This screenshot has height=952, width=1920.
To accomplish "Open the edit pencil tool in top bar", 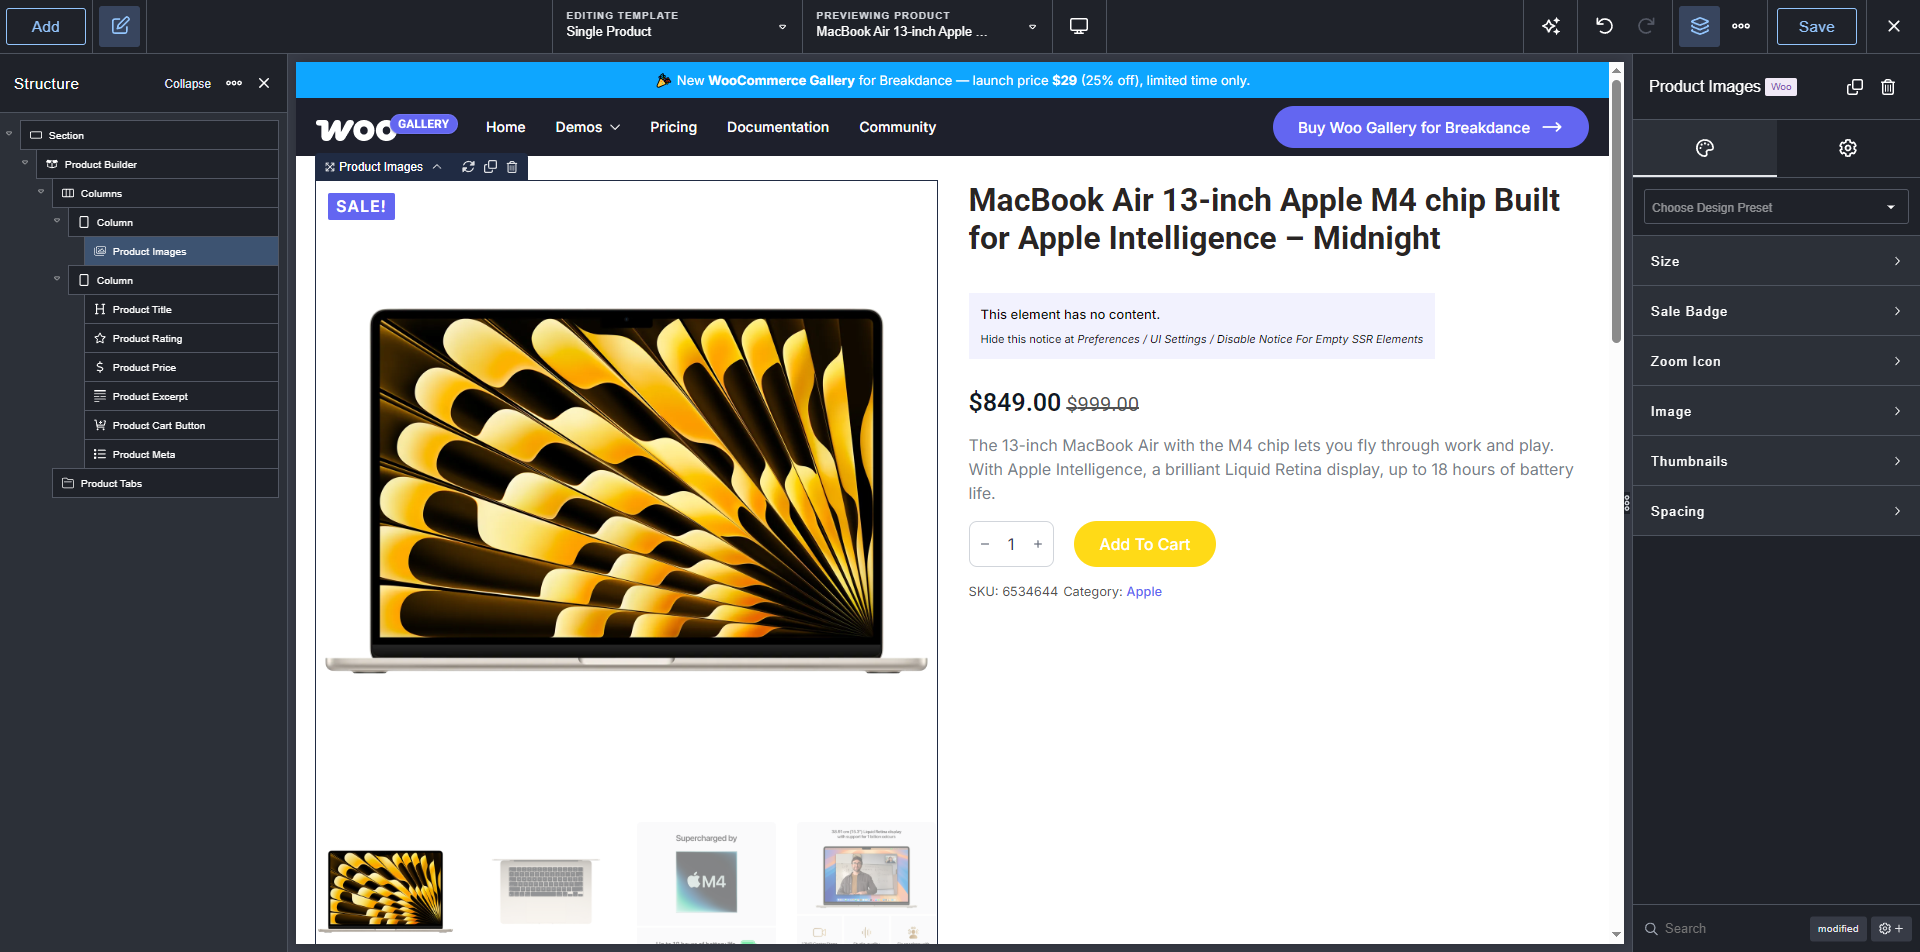I will click(120, 26).
